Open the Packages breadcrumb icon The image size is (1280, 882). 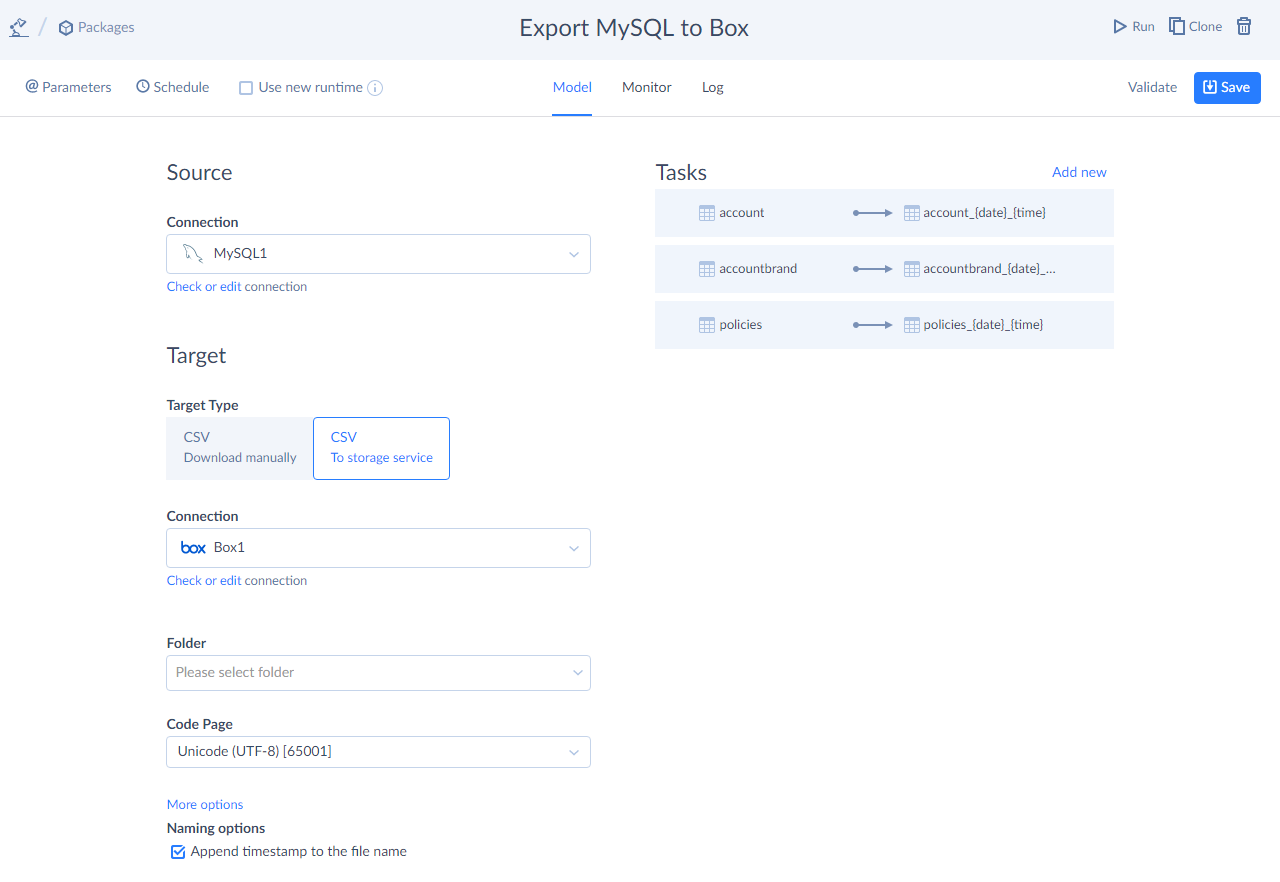pyautogui.click(x=66, y=28)
